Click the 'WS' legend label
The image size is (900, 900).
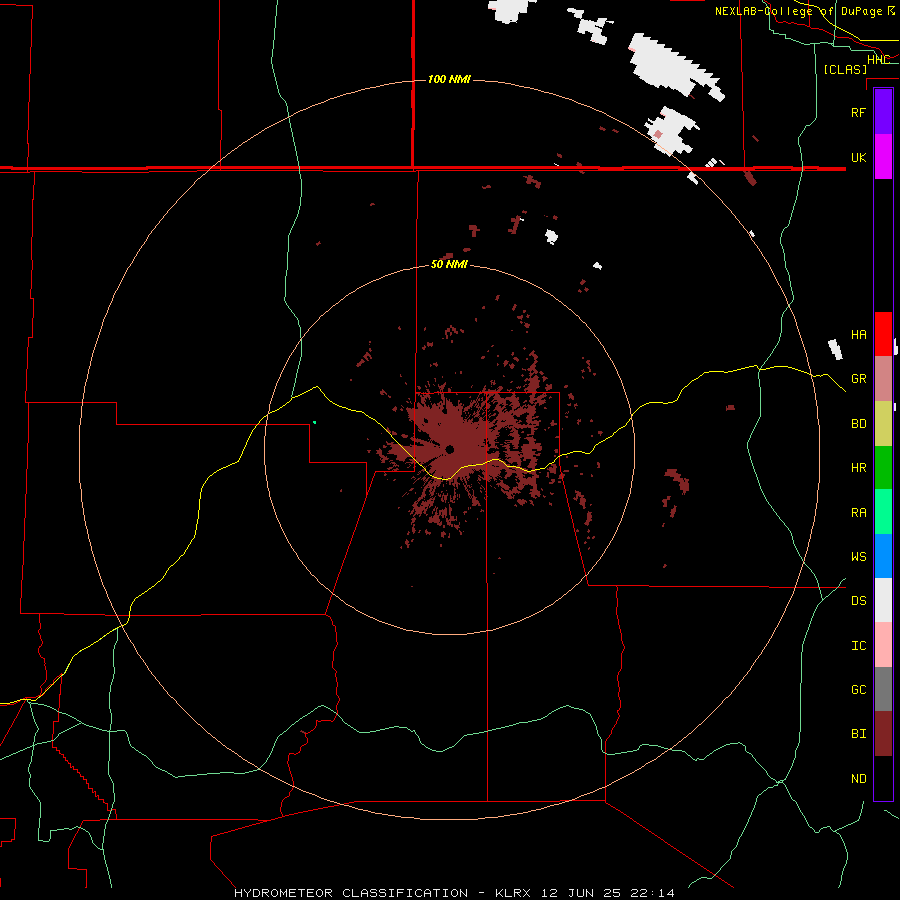(858, 557)
